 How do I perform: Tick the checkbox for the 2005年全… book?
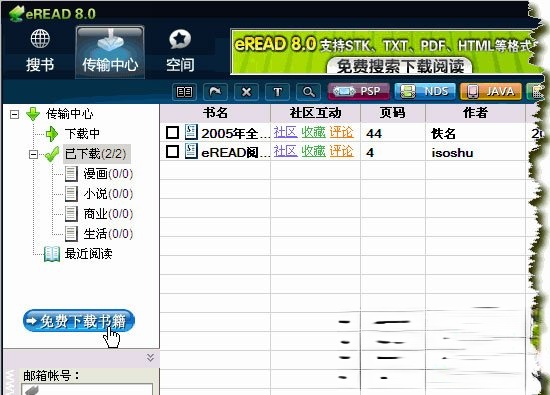coord(172,133)
